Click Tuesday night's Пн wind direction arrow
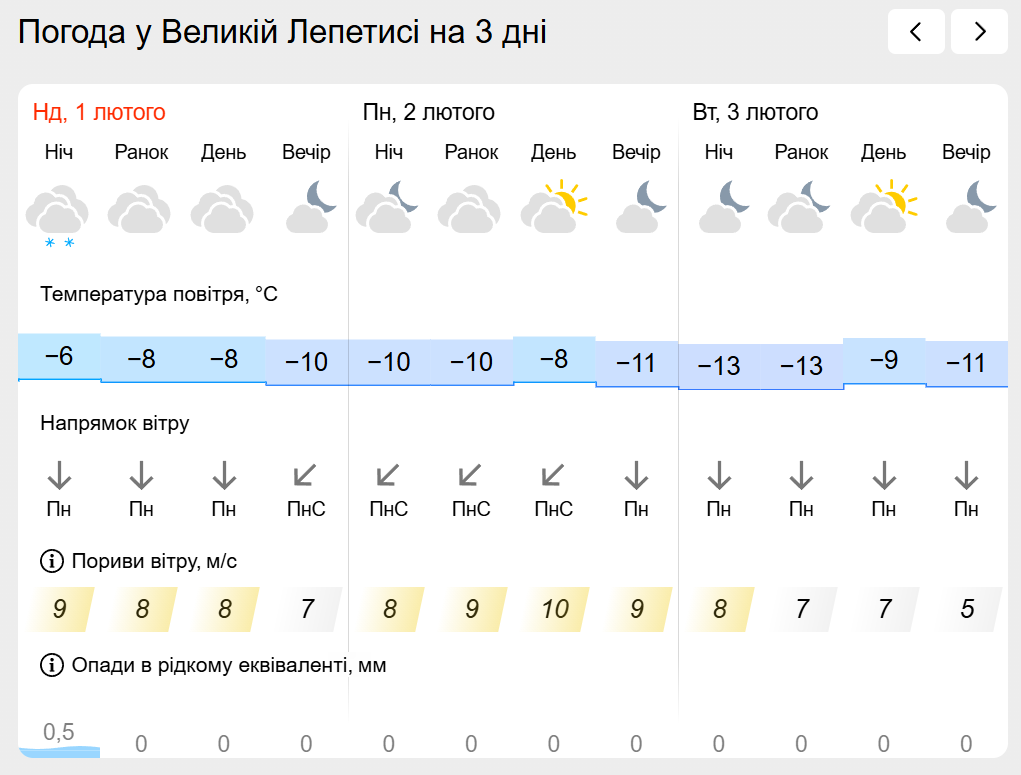Viewport: 1021px width, 775px height. [718, 475]
